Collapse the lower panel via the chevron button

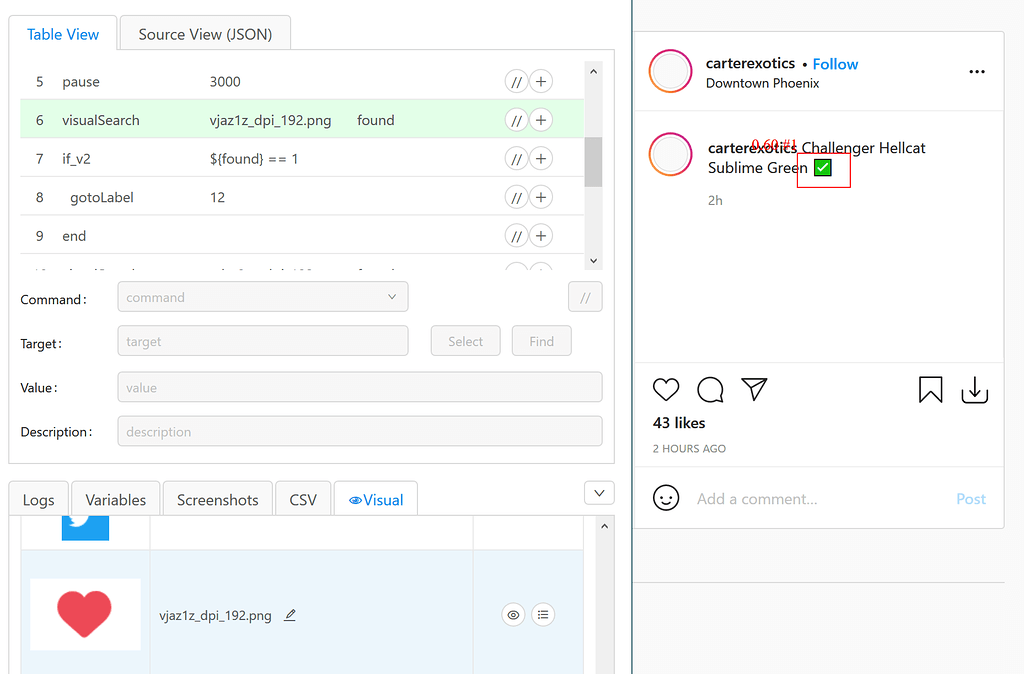click(598, 492)
